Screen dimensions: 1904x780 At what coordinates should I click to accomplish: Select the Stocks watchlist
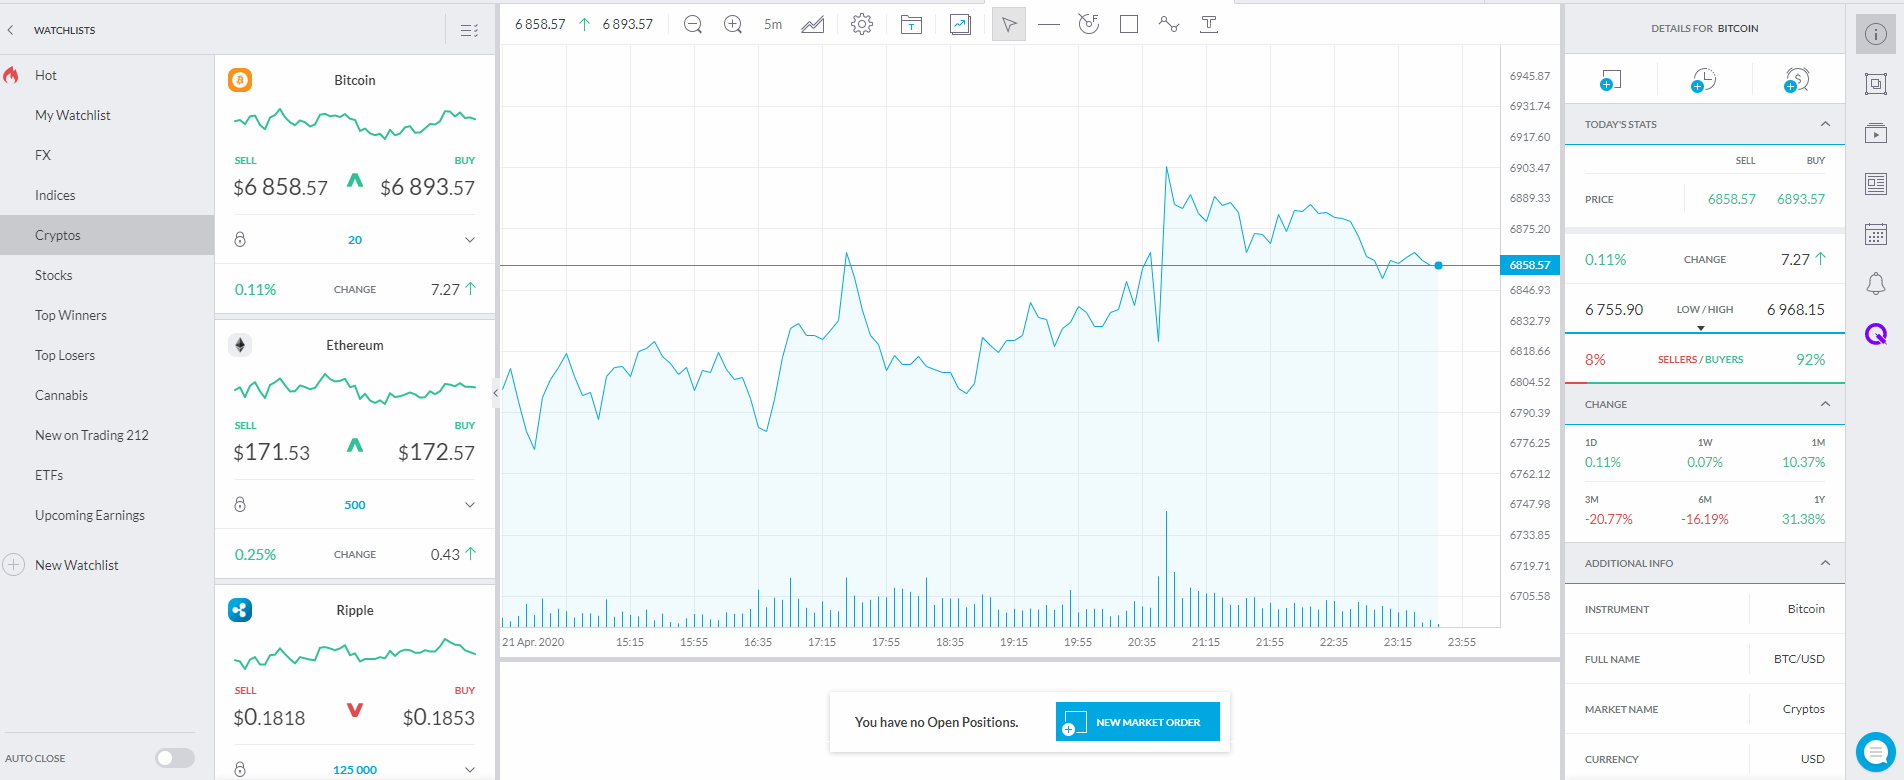(x=54, y=275)
